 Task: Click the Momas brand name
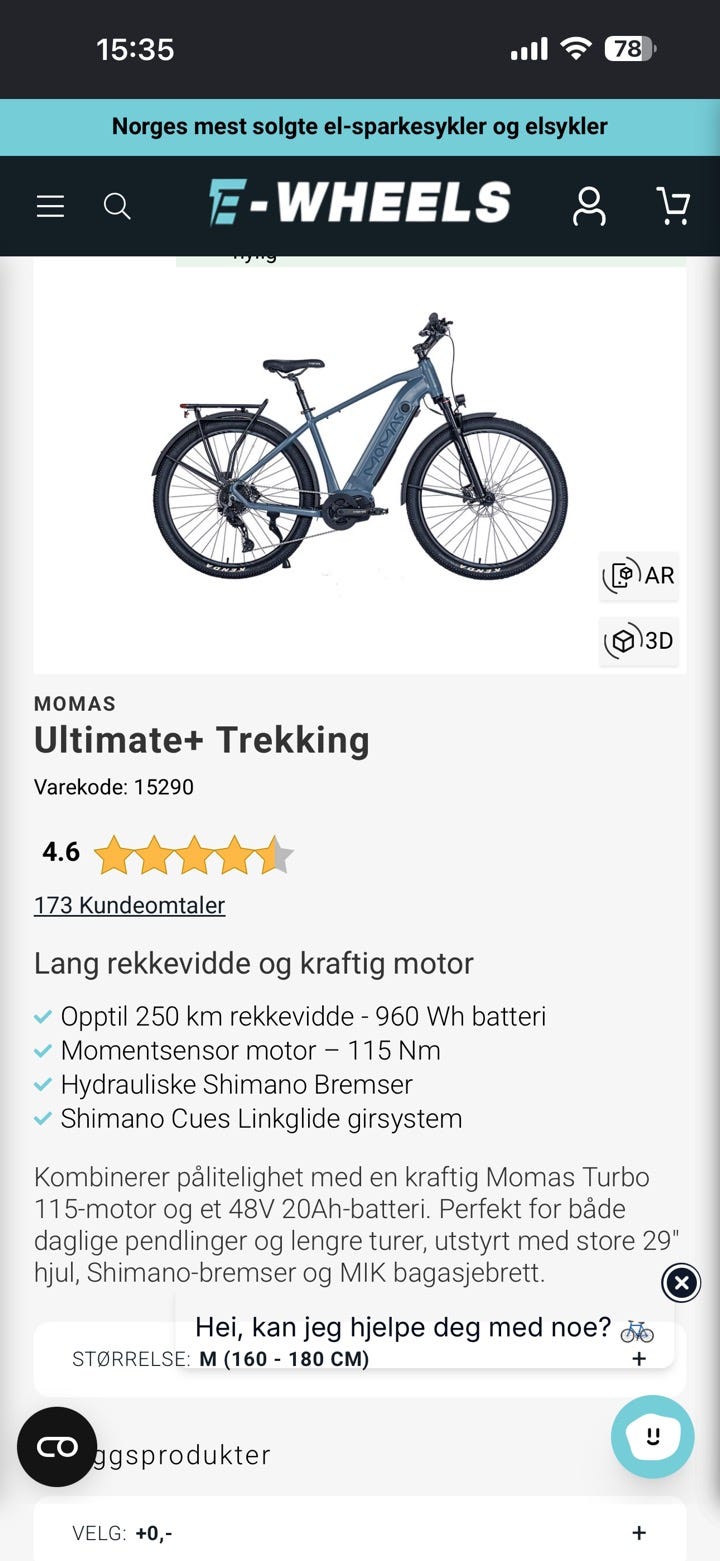click(75, 704)
